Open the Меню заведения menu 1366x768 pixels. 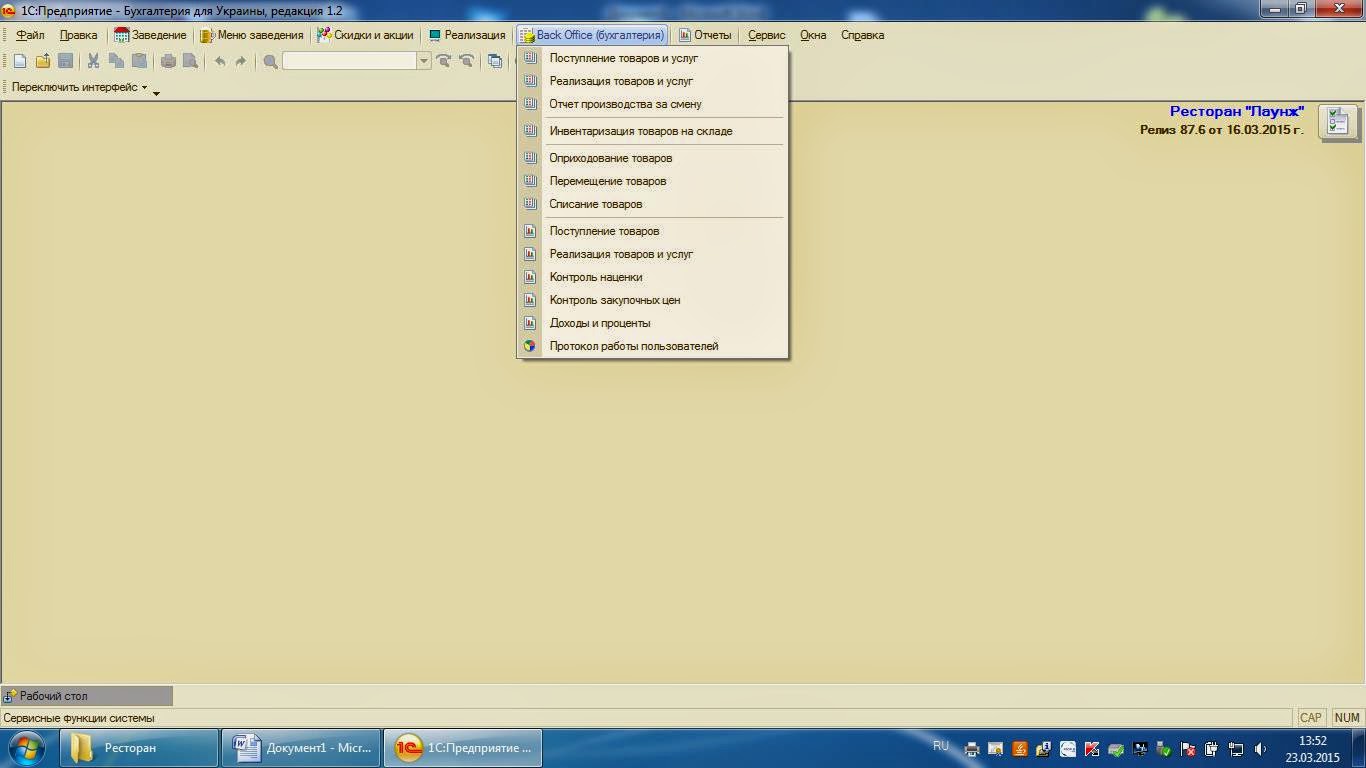(x=252, y=35)
